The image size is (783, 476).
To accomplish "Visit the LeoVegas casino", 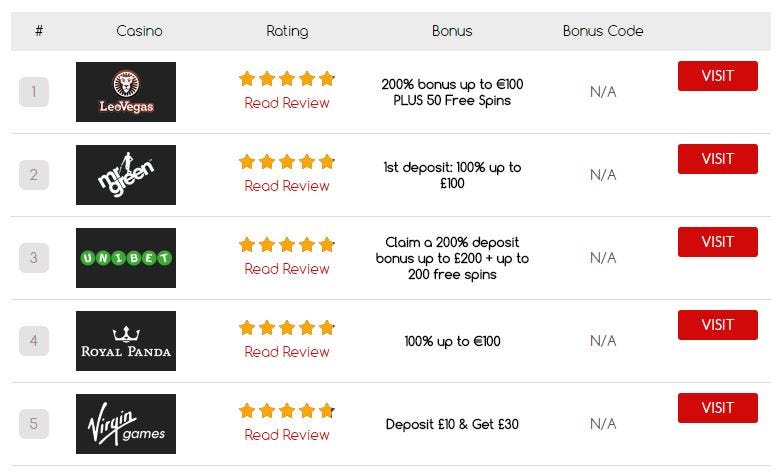I will pyautogui.click(x=717, y=76).
